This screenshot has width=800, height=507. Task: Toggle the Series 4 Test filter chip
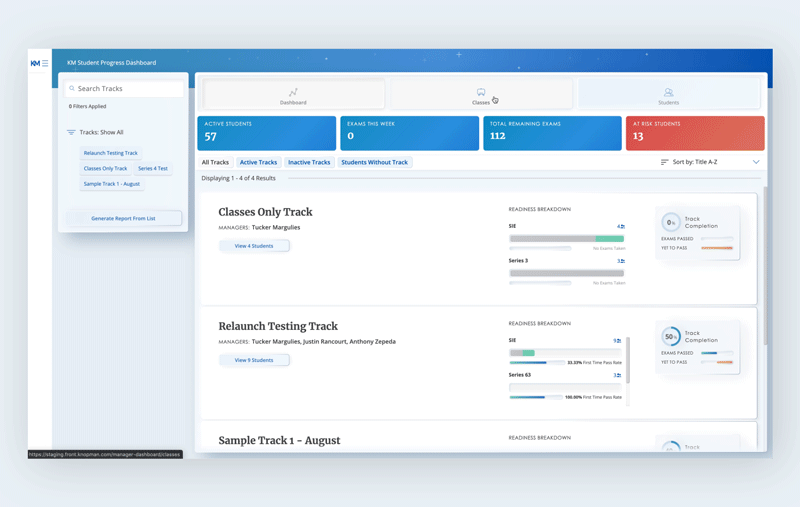point(153,168)
